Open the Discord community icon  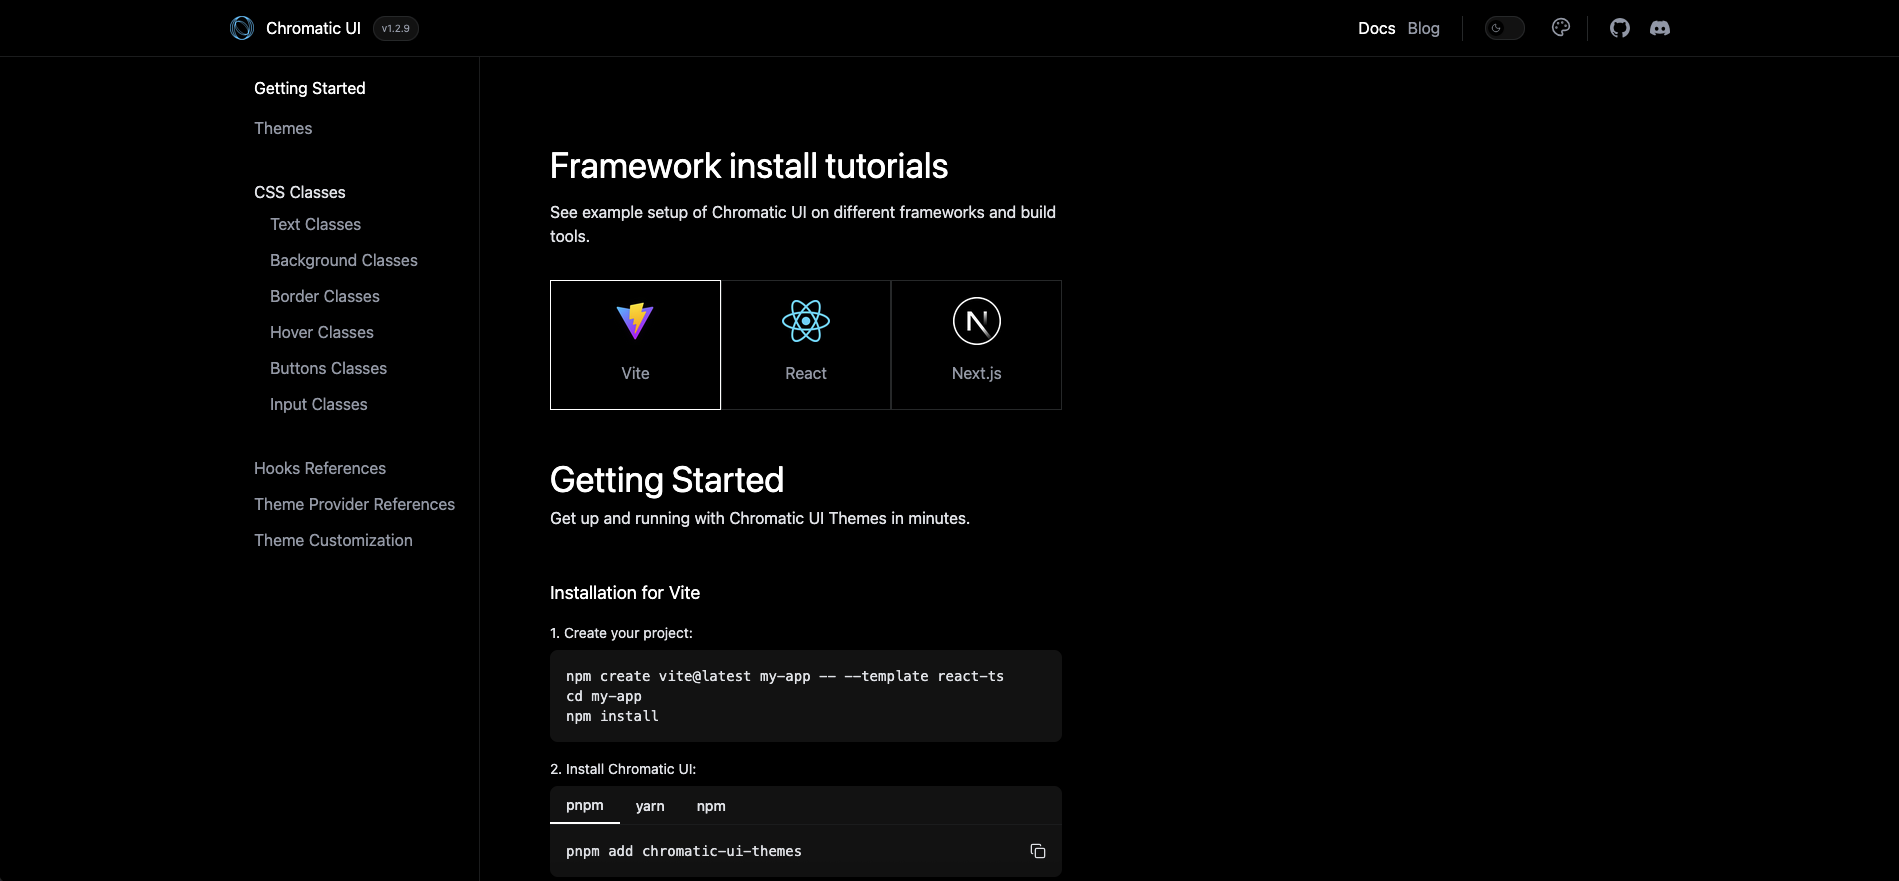[x=1659, y=28]
